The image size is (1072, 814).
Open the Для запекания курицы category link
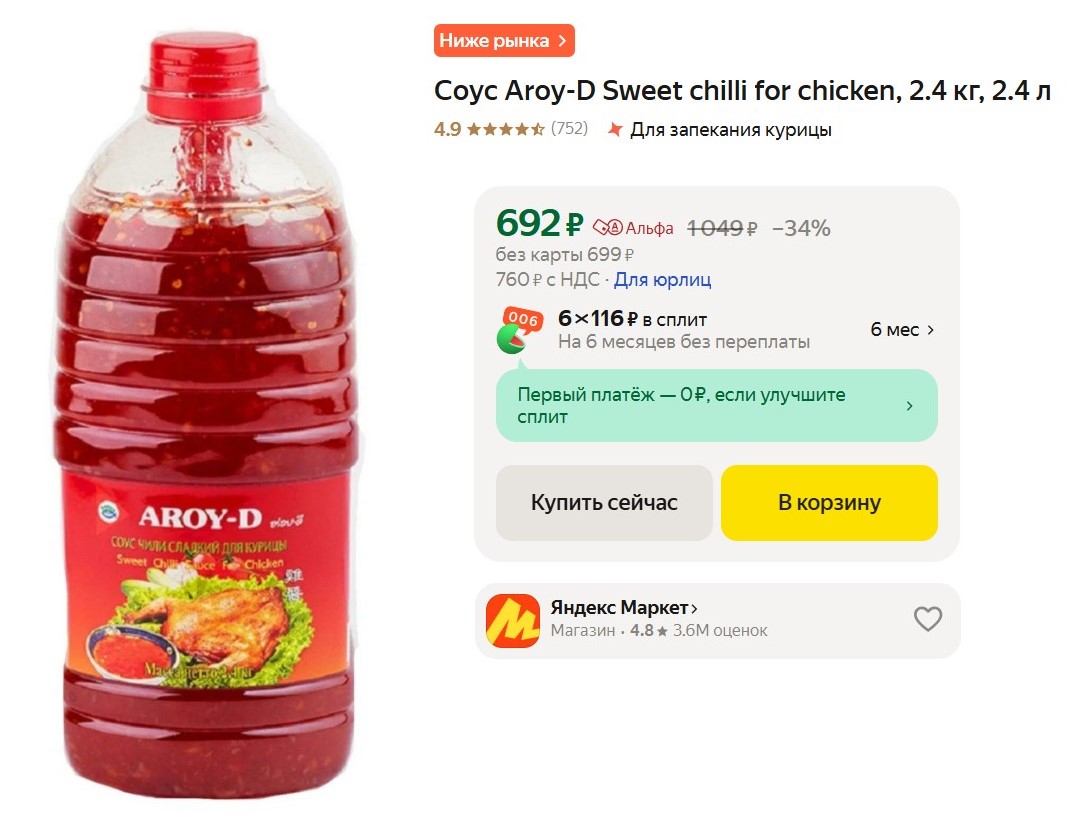coord(730,130)
